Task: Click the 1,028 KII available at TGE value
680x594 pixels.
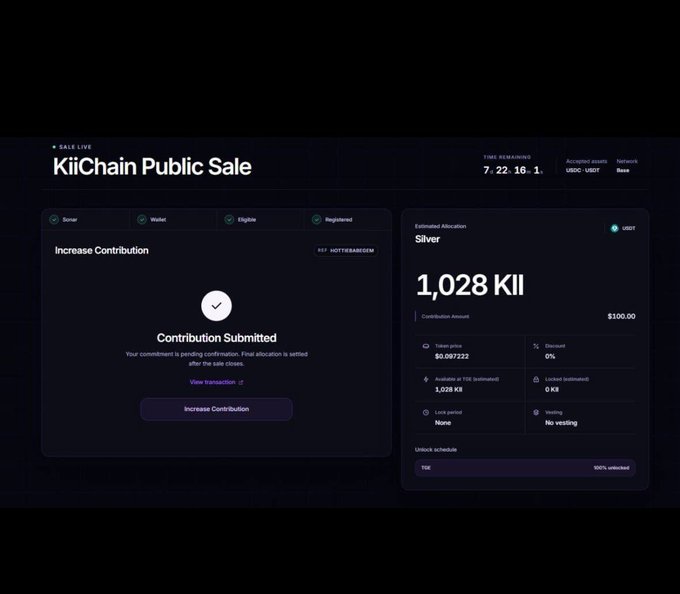Action: pyautogui.click(x=448, y=389)
